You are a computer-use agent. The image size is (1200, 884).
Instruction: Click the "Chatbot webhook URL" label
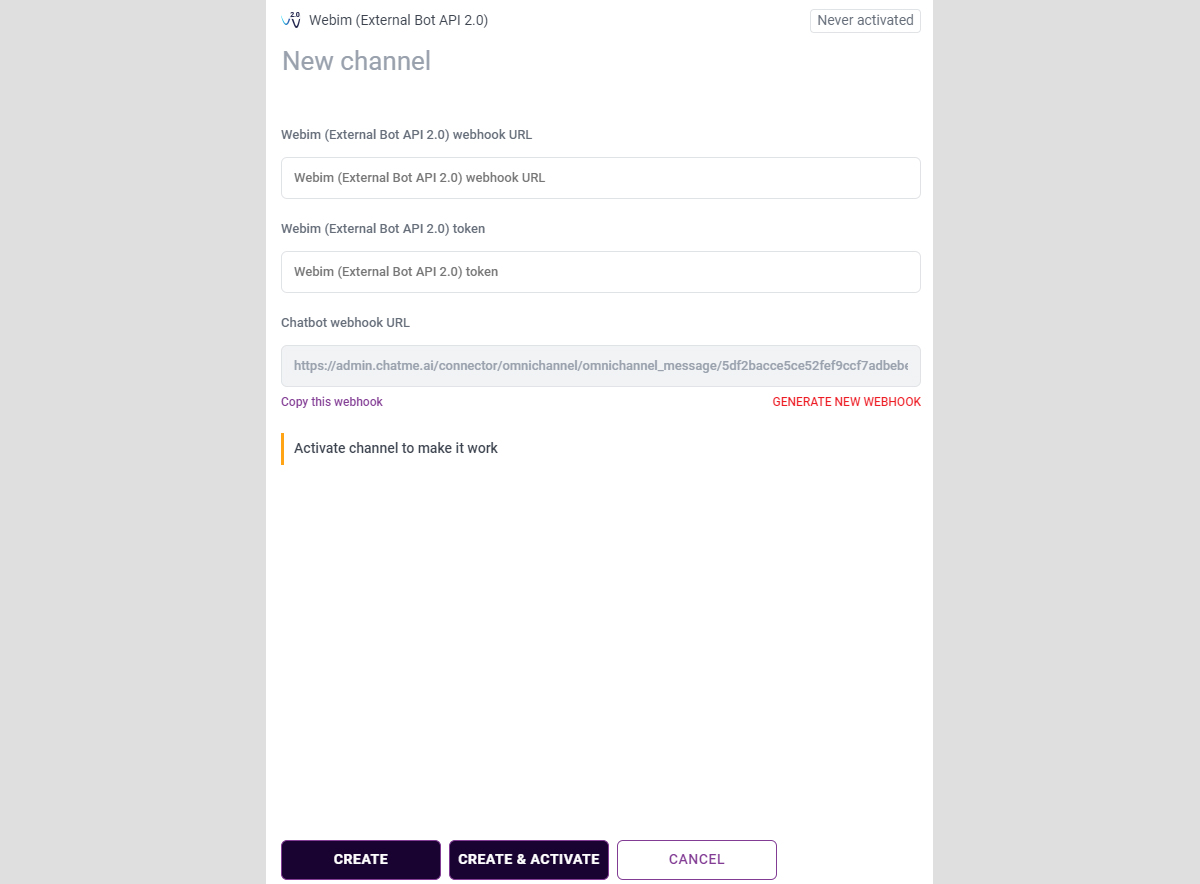[345, 322]
